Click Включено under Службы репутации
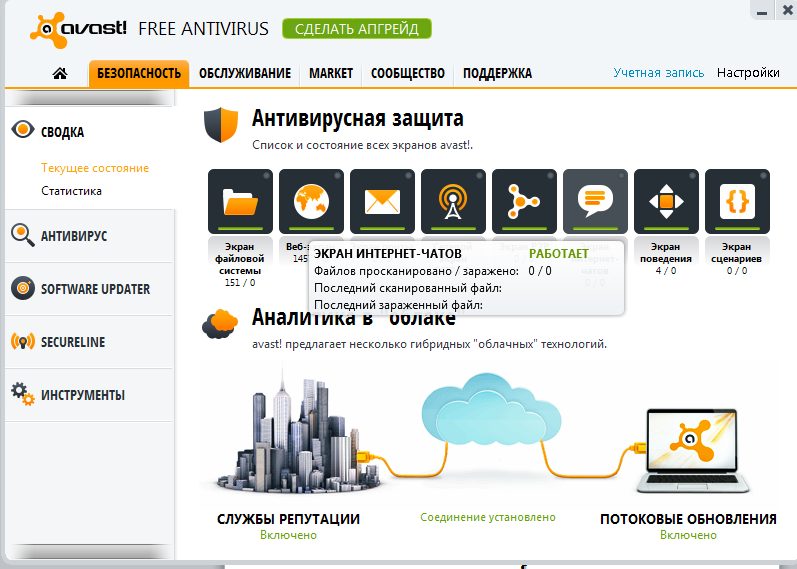Screen dimensions: 797x569 point(288,535)
